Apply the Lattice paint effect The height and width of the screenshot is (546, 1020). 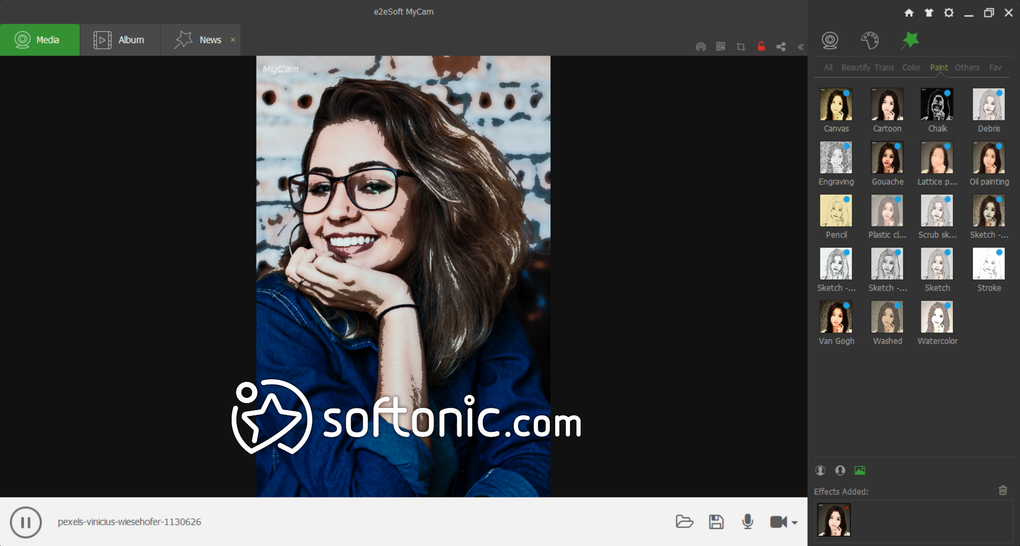[937, 157]
